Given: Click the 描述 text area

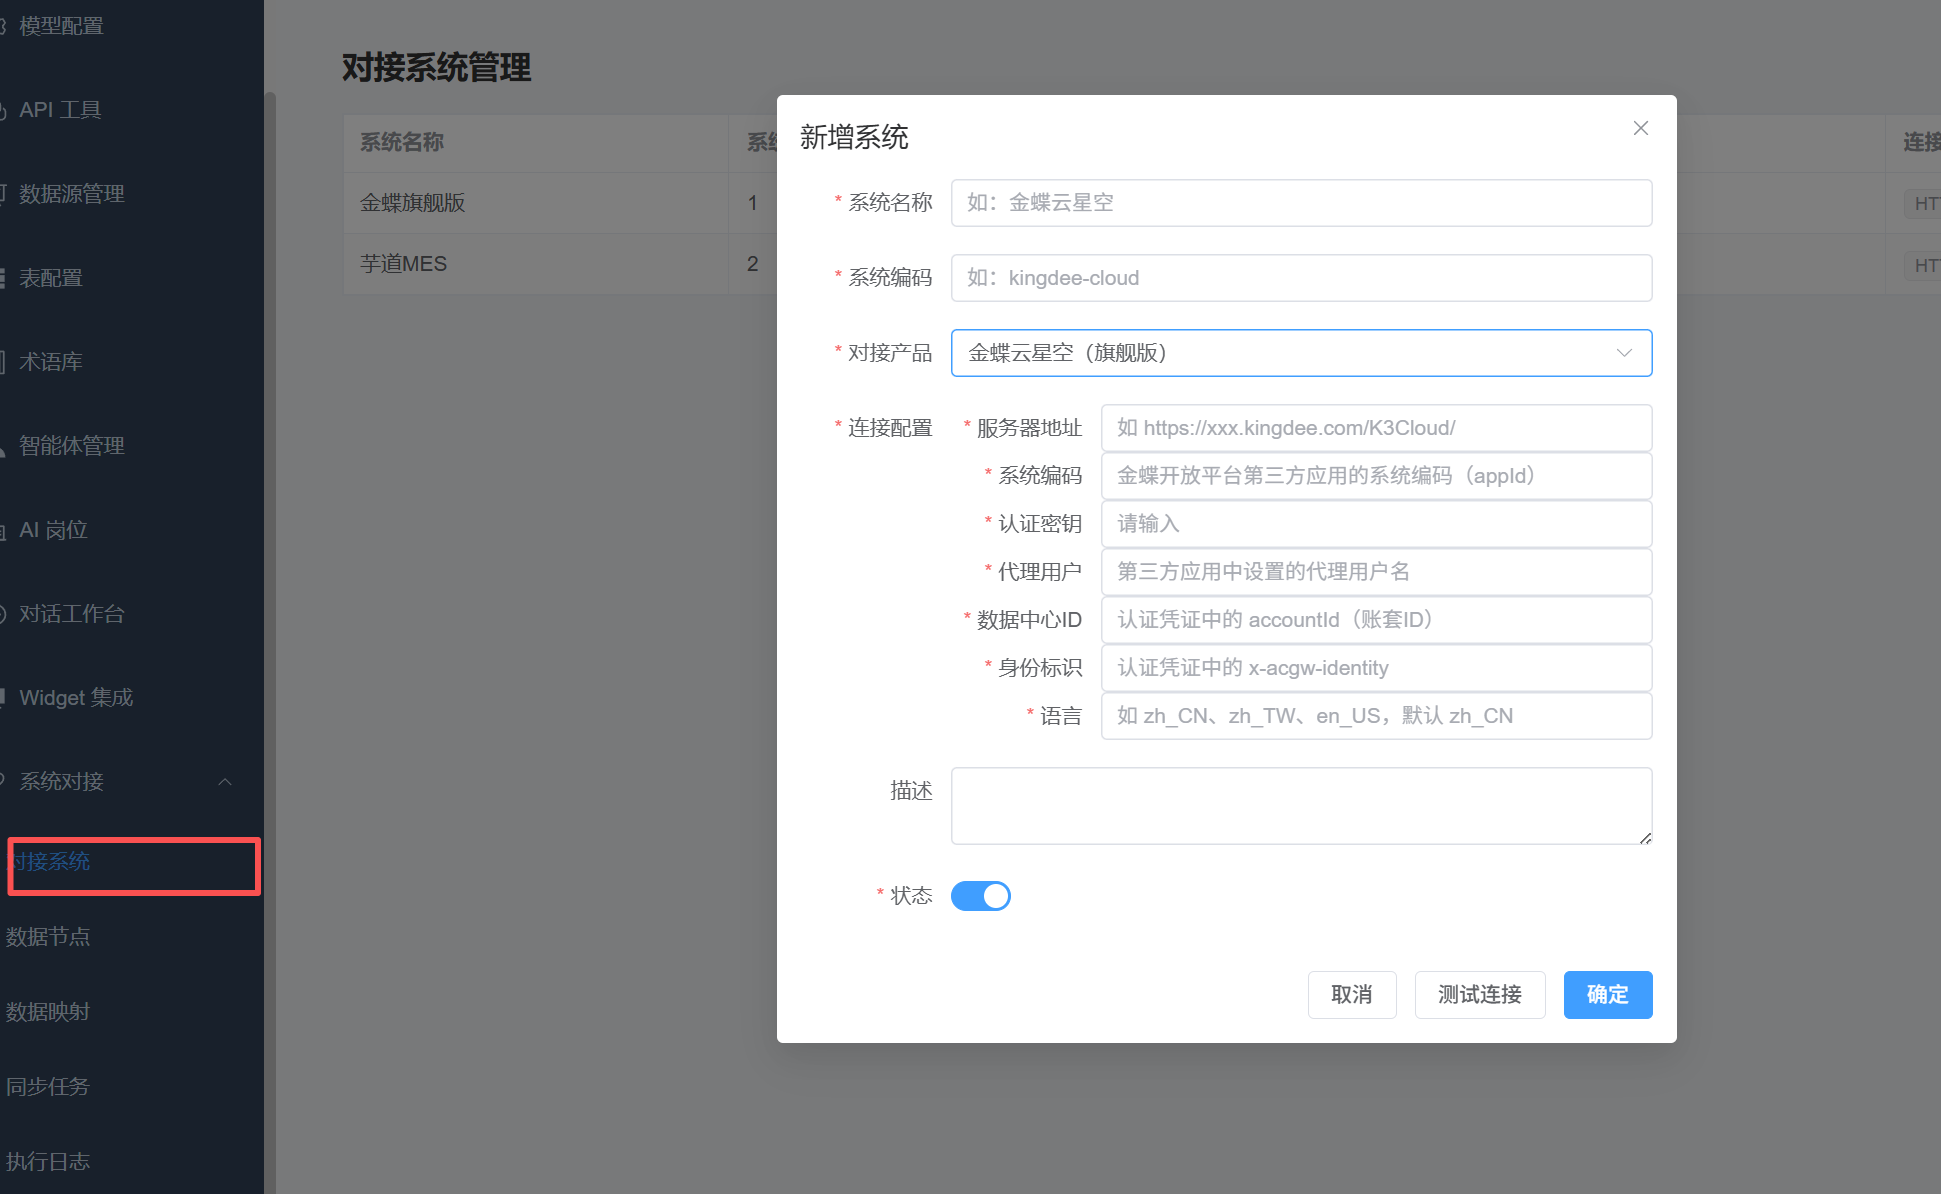Looking at the screenshot, I should point(1301,806).
